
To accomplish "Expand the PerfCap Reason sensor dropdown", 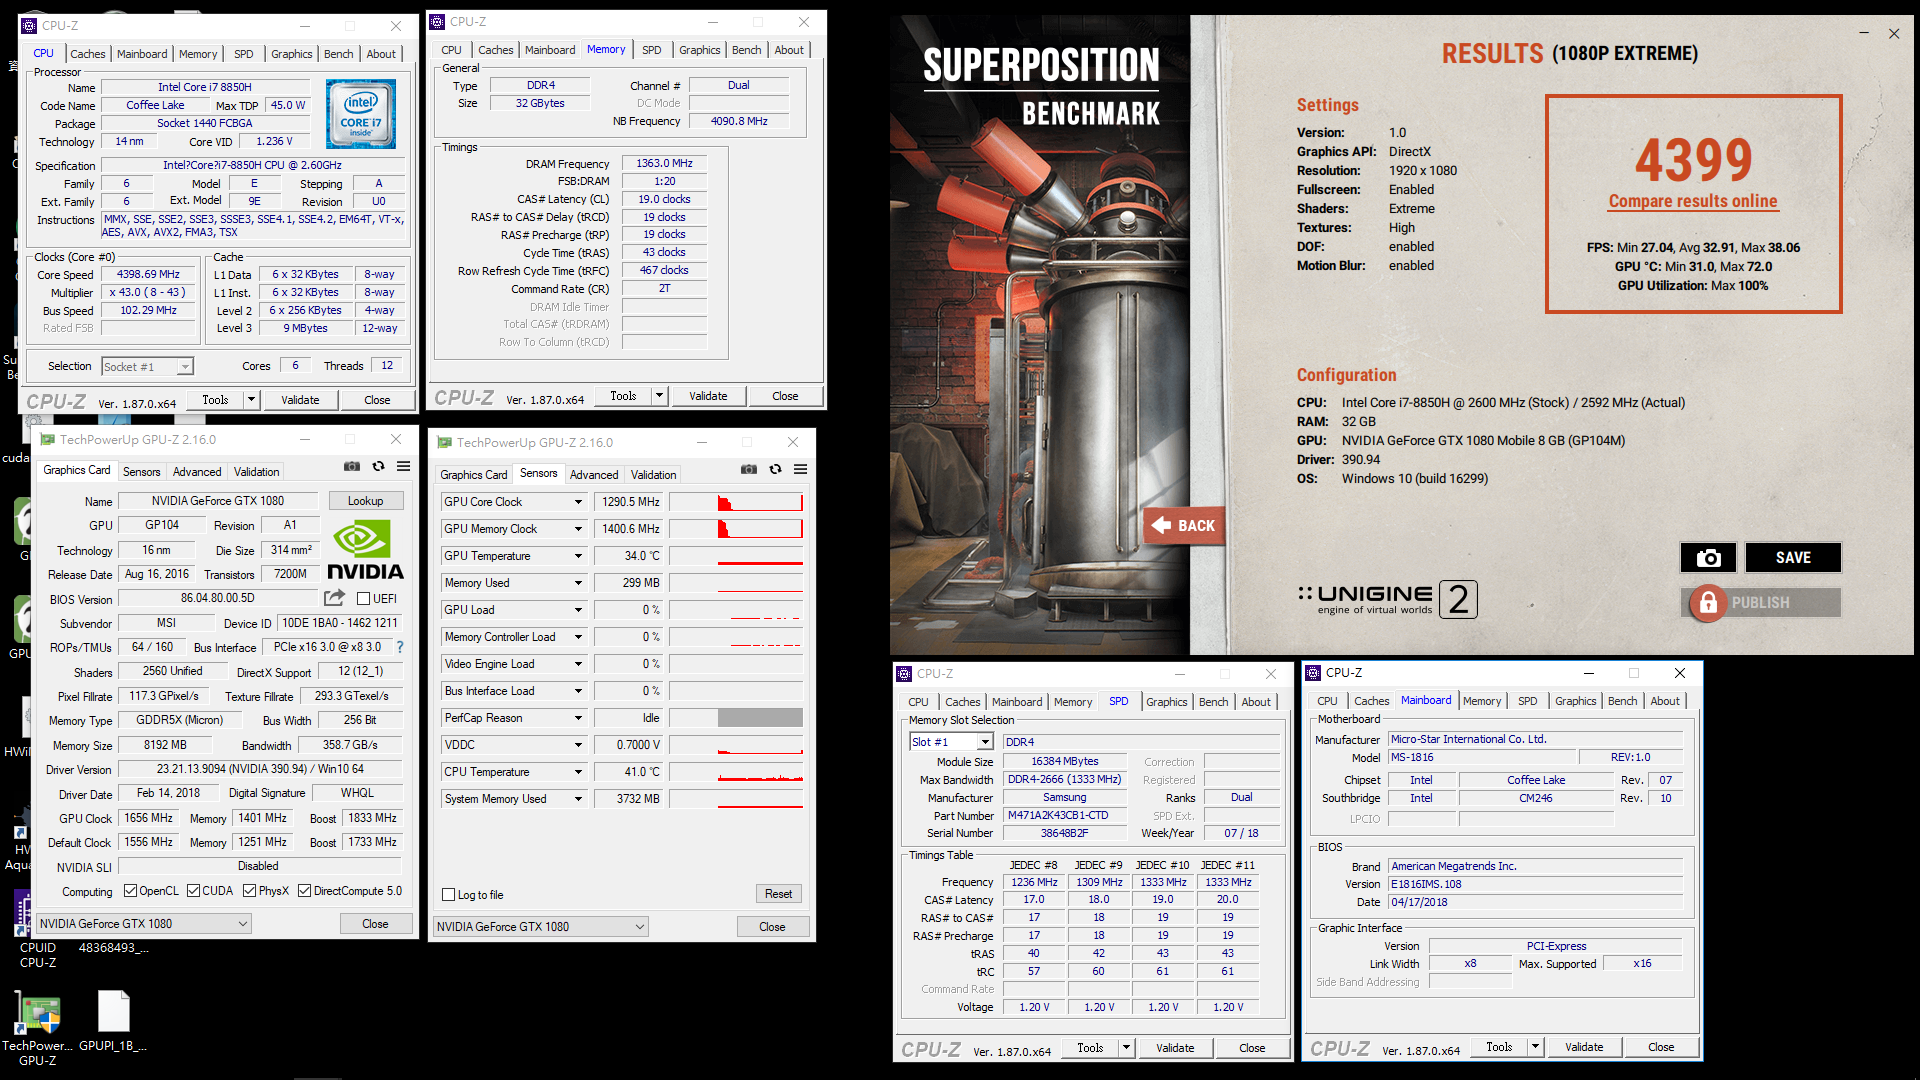I will 577,718.
